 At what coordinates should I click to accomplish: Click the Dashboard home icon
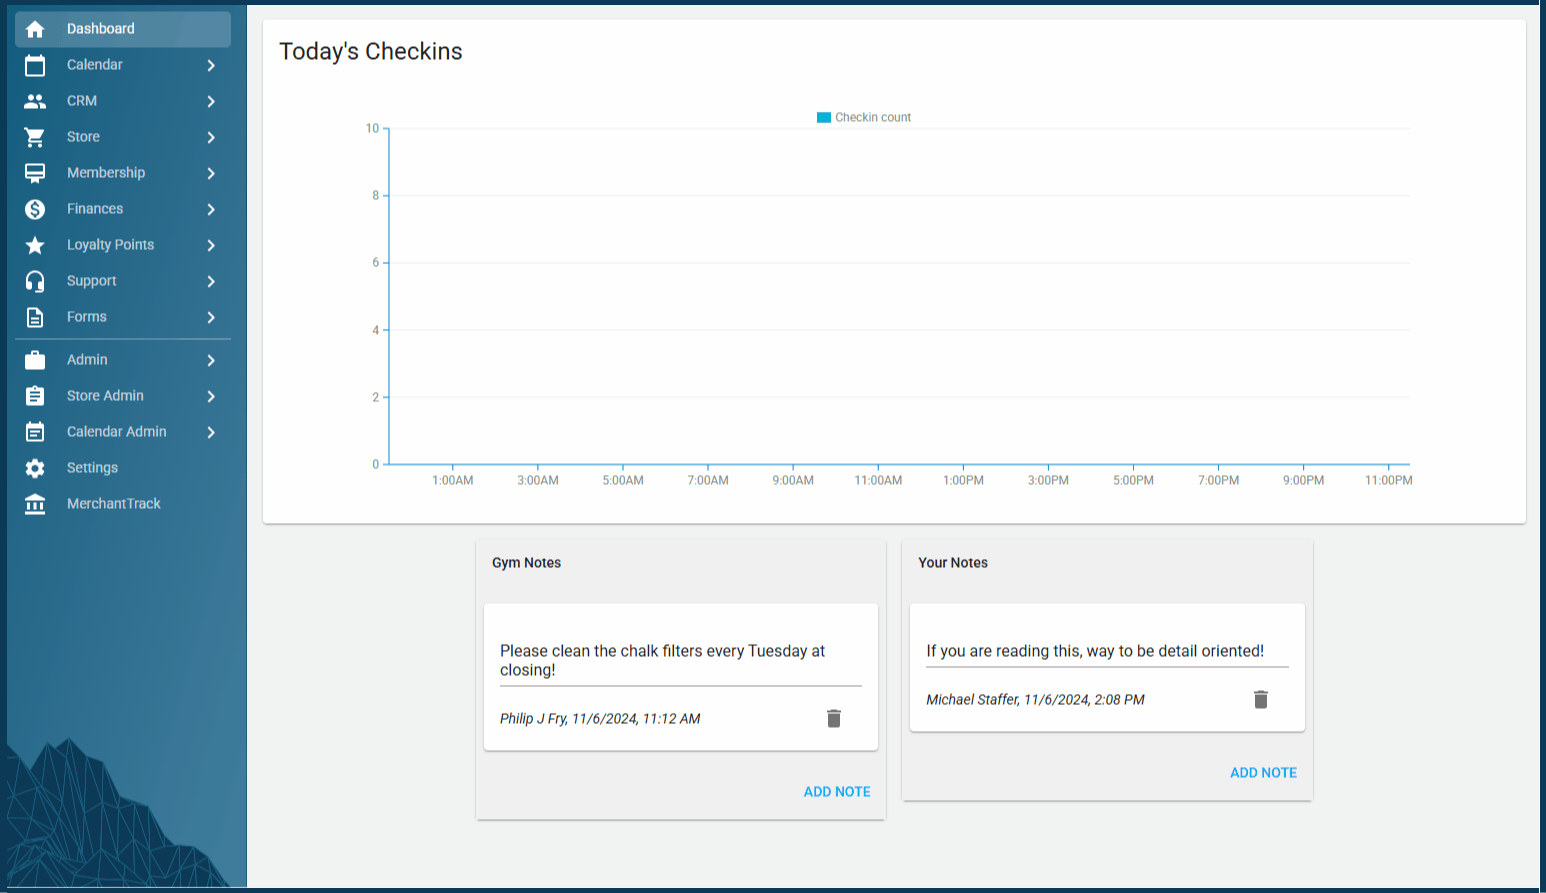(x=35, y=29)
